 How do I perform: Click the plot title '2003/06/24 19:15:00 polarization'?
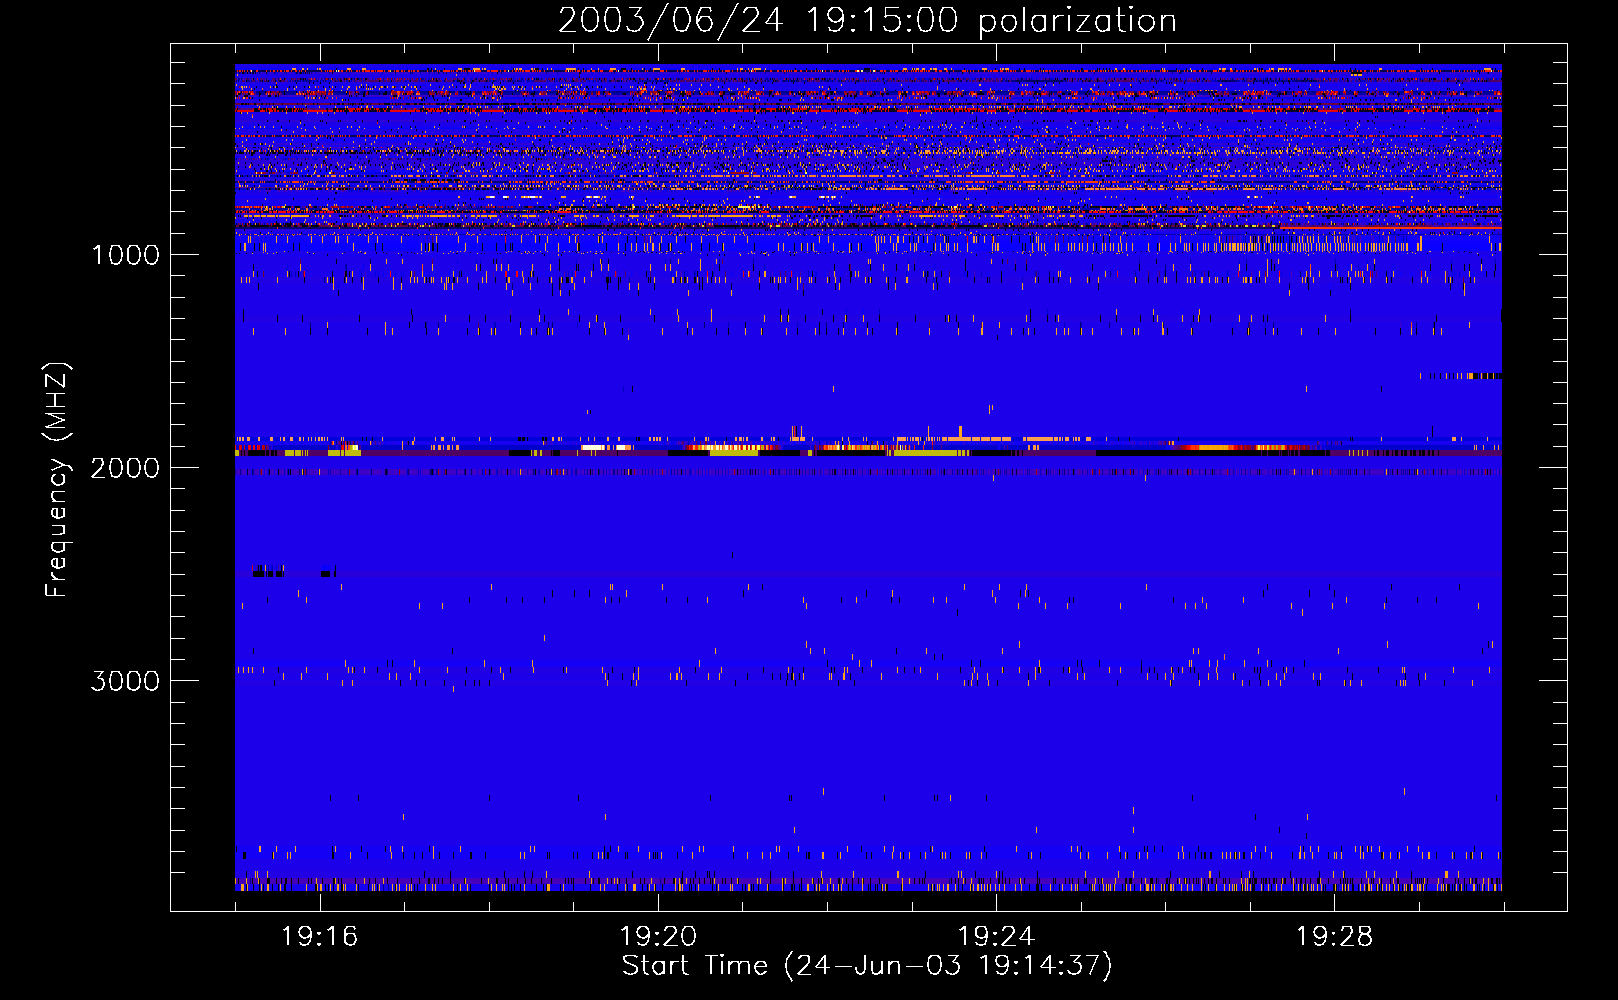point(867,21)
